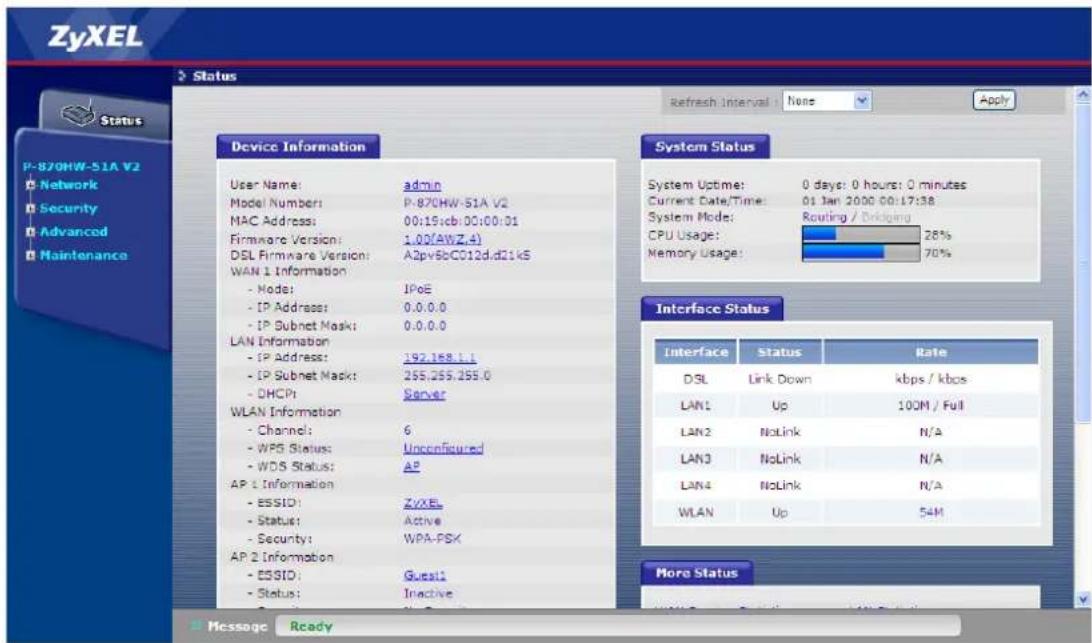This screenshot has width=1092, height=643.
Task: Open the Guest1 ESSID link
Action: pos(424,575)
